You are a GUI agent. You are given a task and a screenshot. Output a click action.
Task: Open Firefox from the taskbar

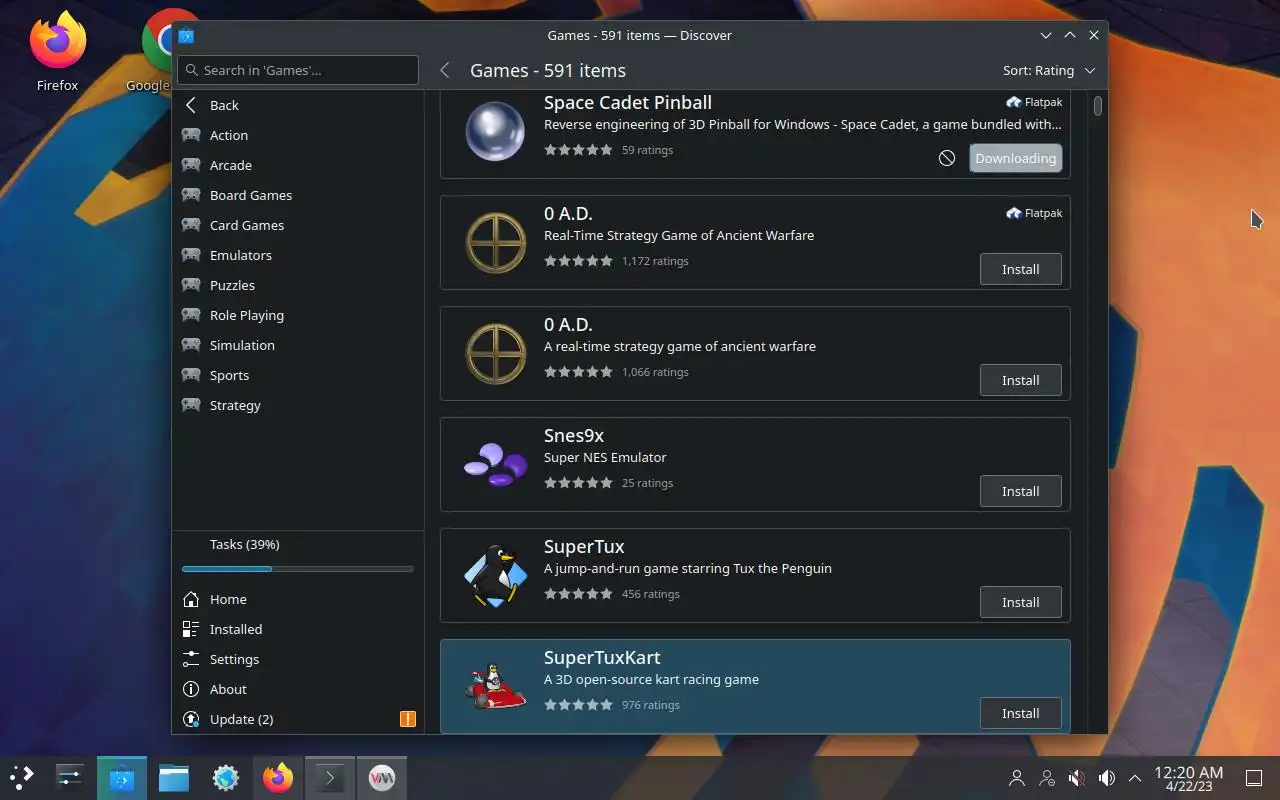click(x=278, y=777)
